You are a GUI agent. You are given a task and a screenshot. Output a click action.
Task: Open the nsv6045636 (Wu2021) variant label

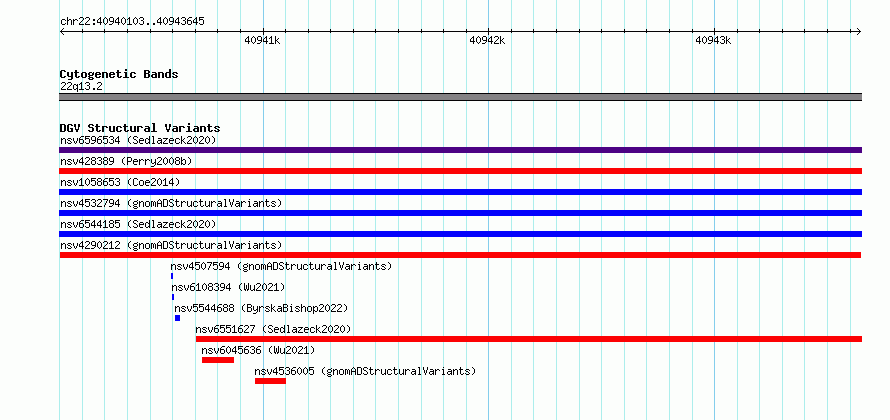258,350
